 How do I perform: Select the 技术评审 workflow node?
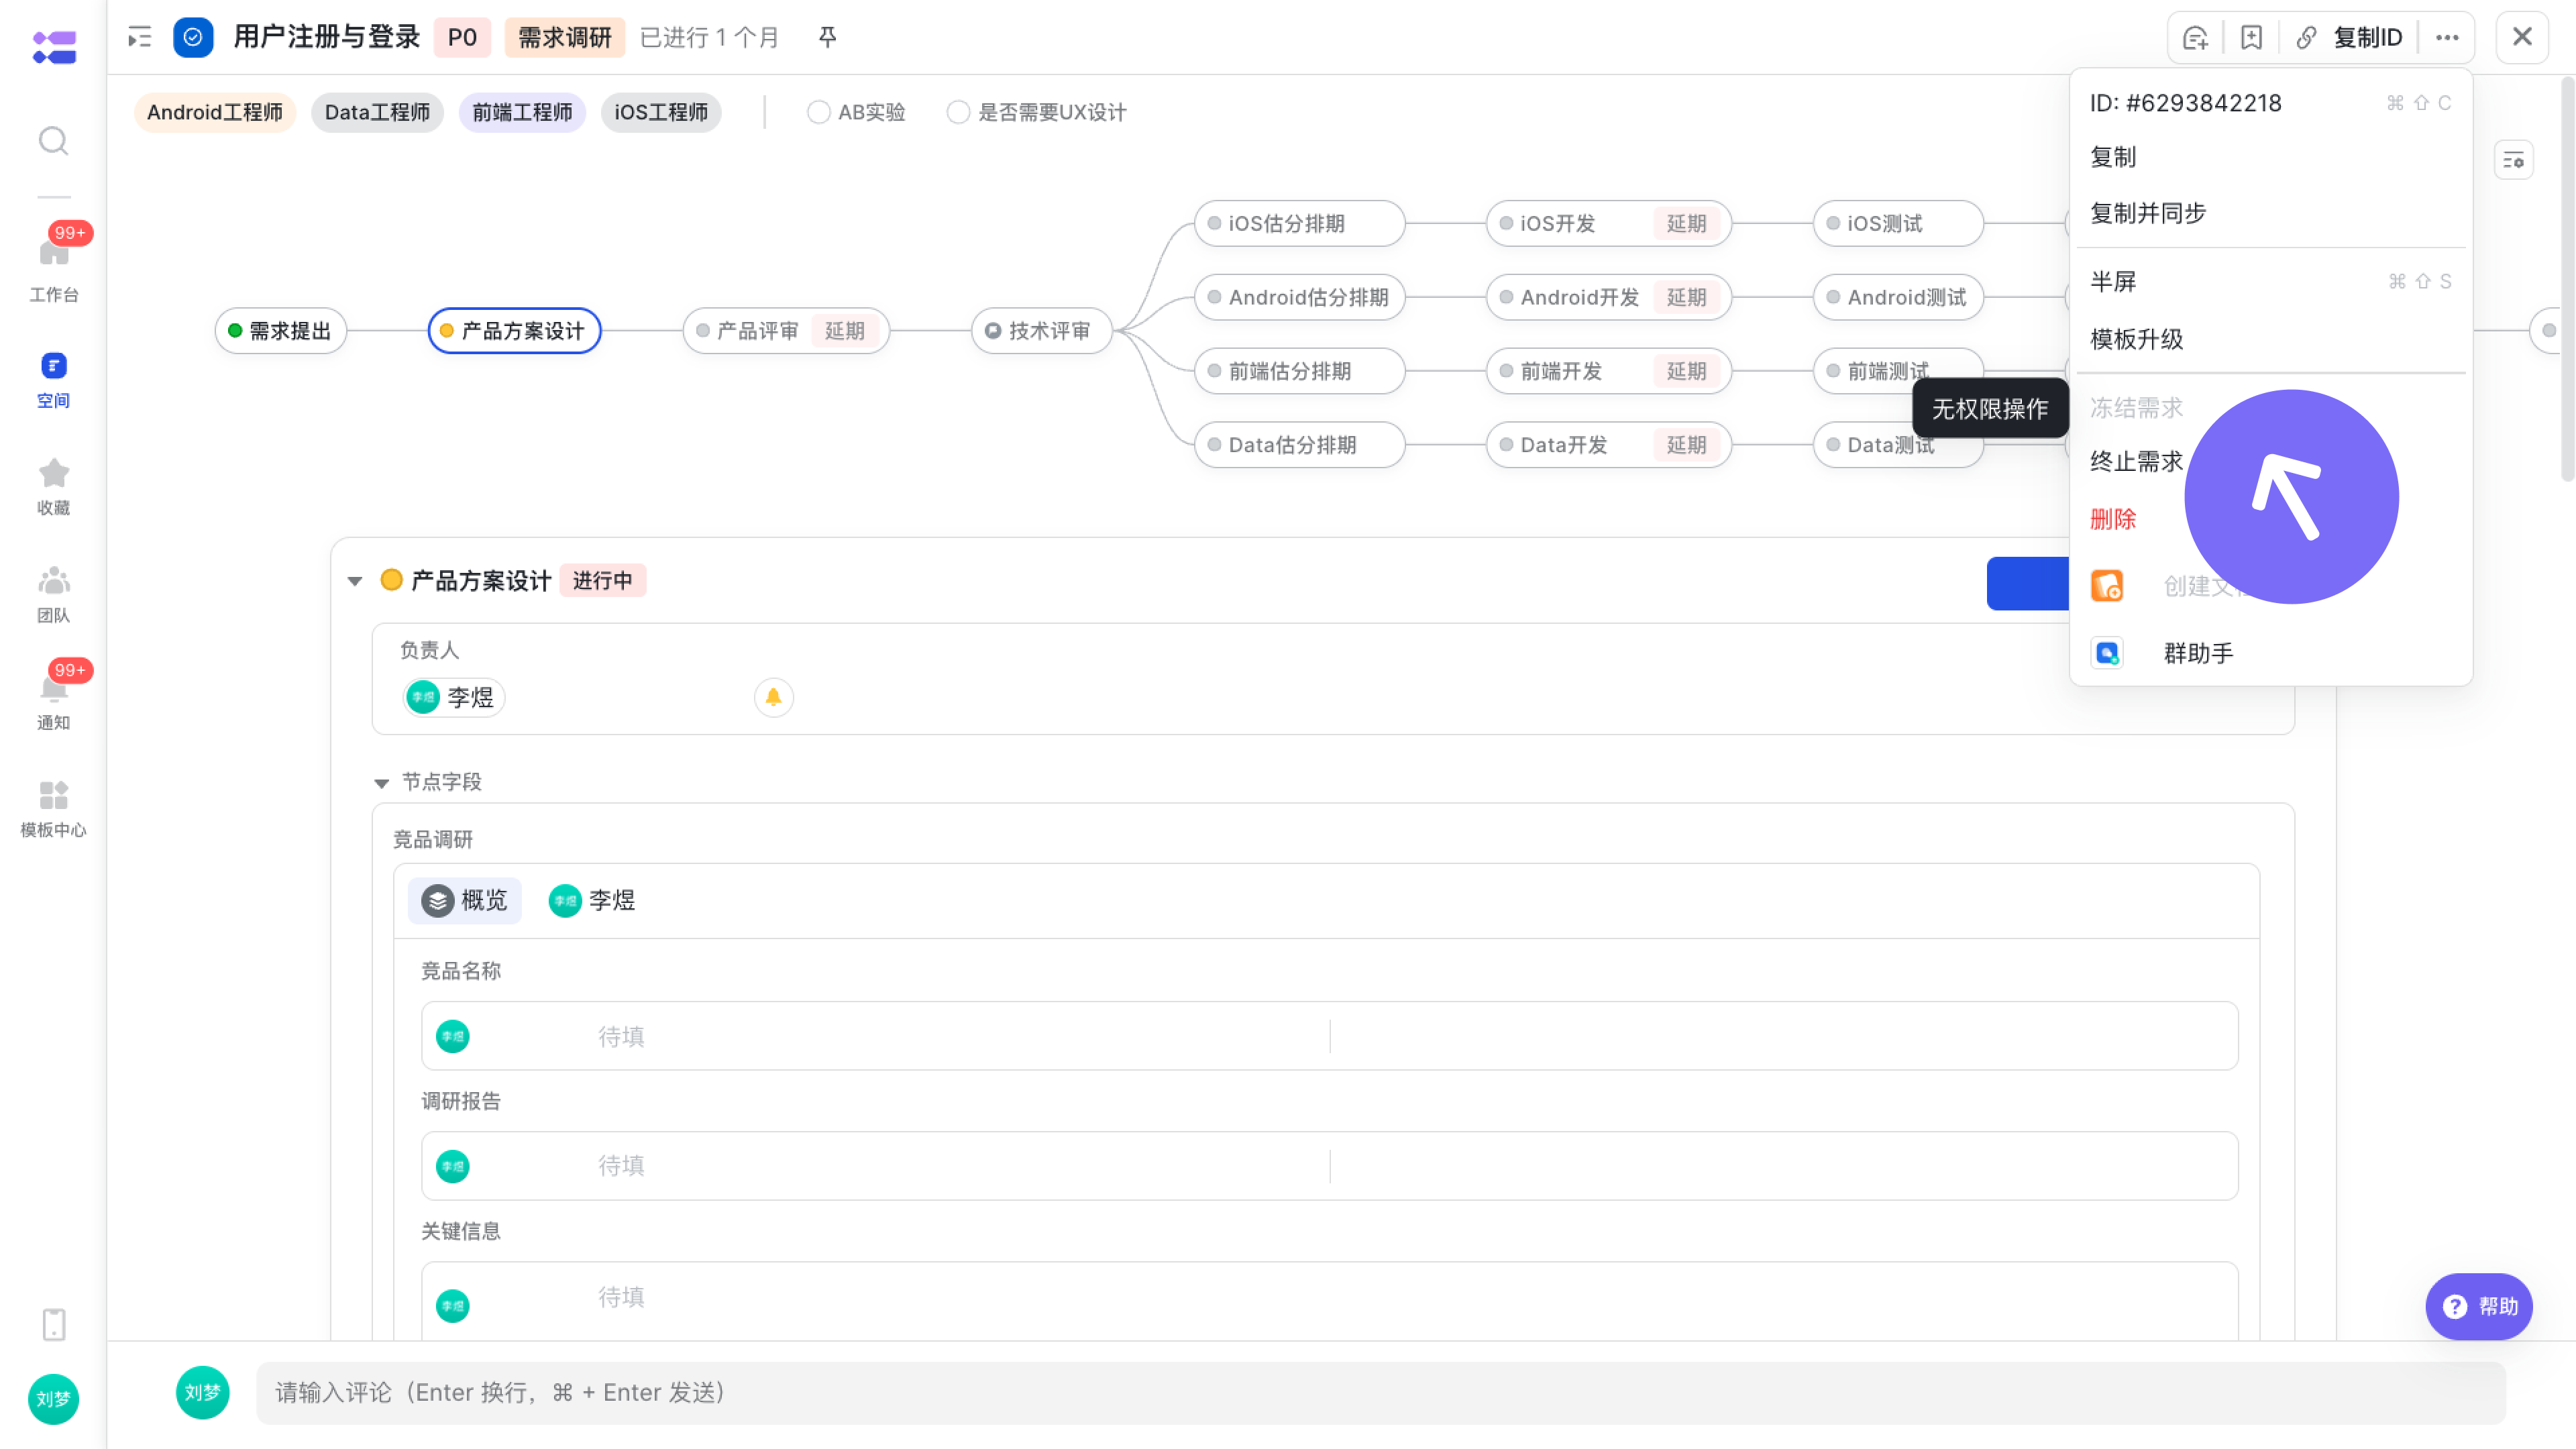[x=1041, y=331]
